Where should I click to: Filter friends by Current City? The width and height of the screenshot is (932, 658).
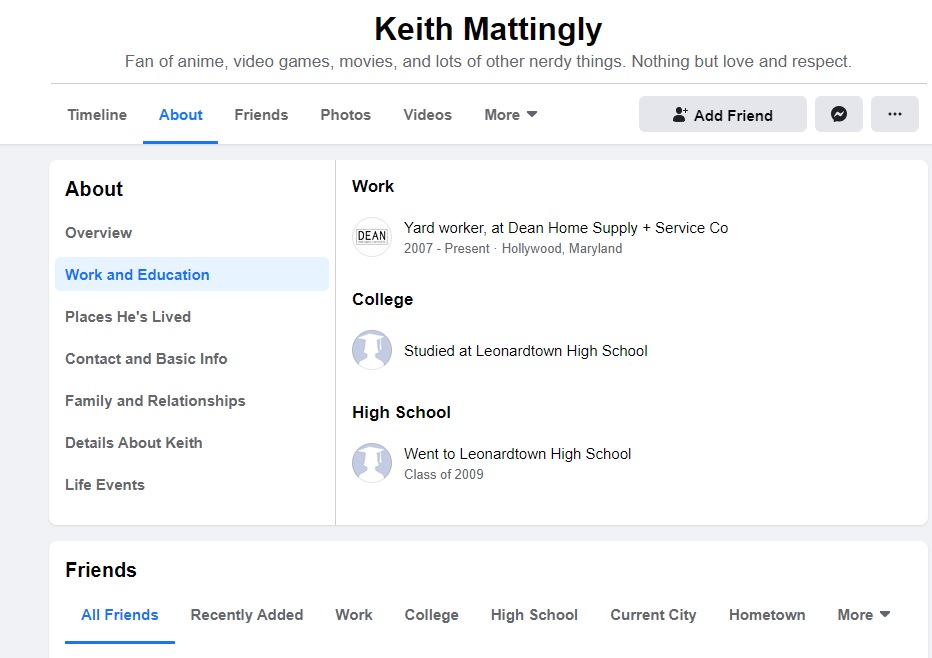click(x=653, y=615)
